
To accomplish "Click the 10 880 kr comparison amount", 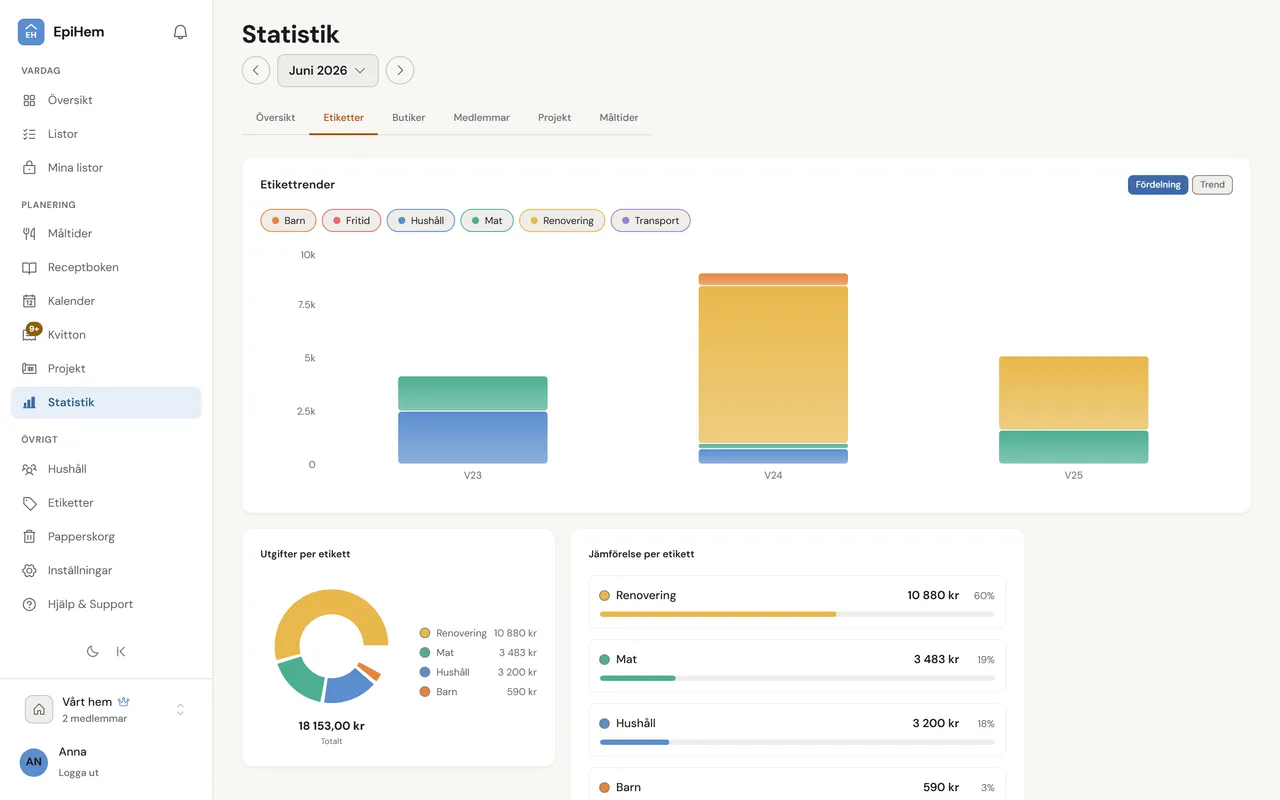I will pos(933,595).
